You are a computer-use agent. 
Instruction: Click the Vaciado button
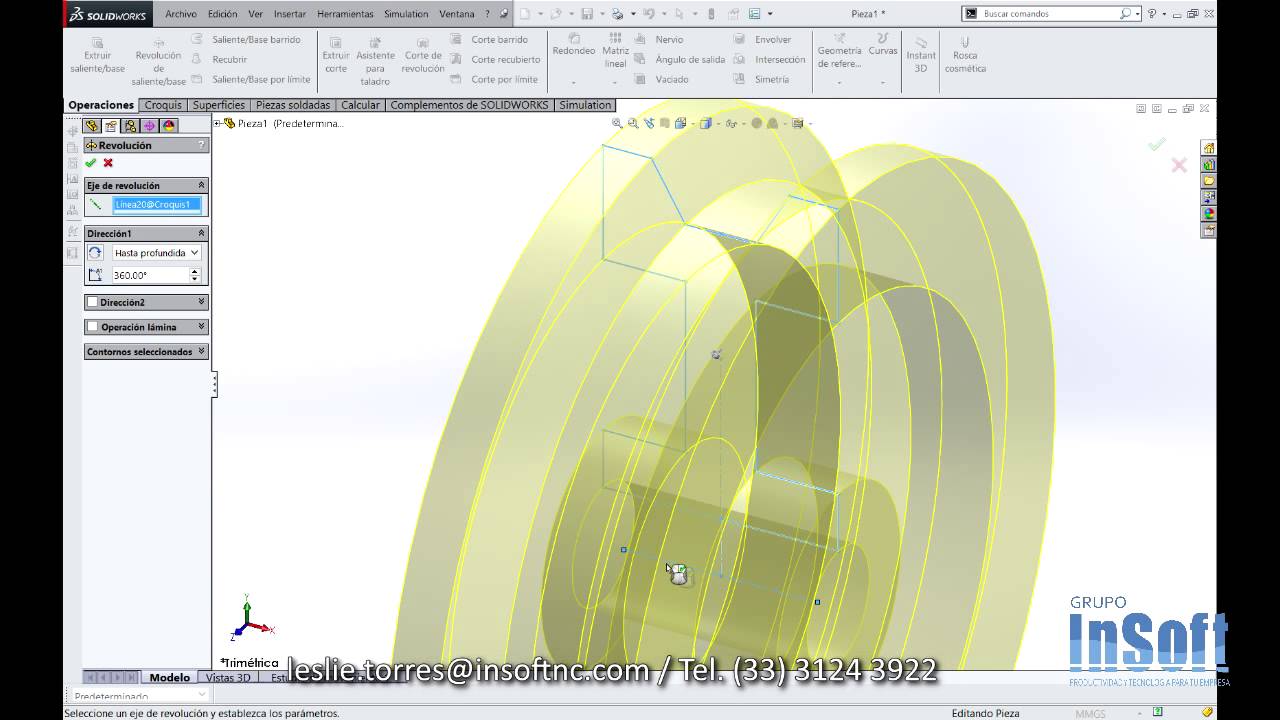[x=663, y=80]
